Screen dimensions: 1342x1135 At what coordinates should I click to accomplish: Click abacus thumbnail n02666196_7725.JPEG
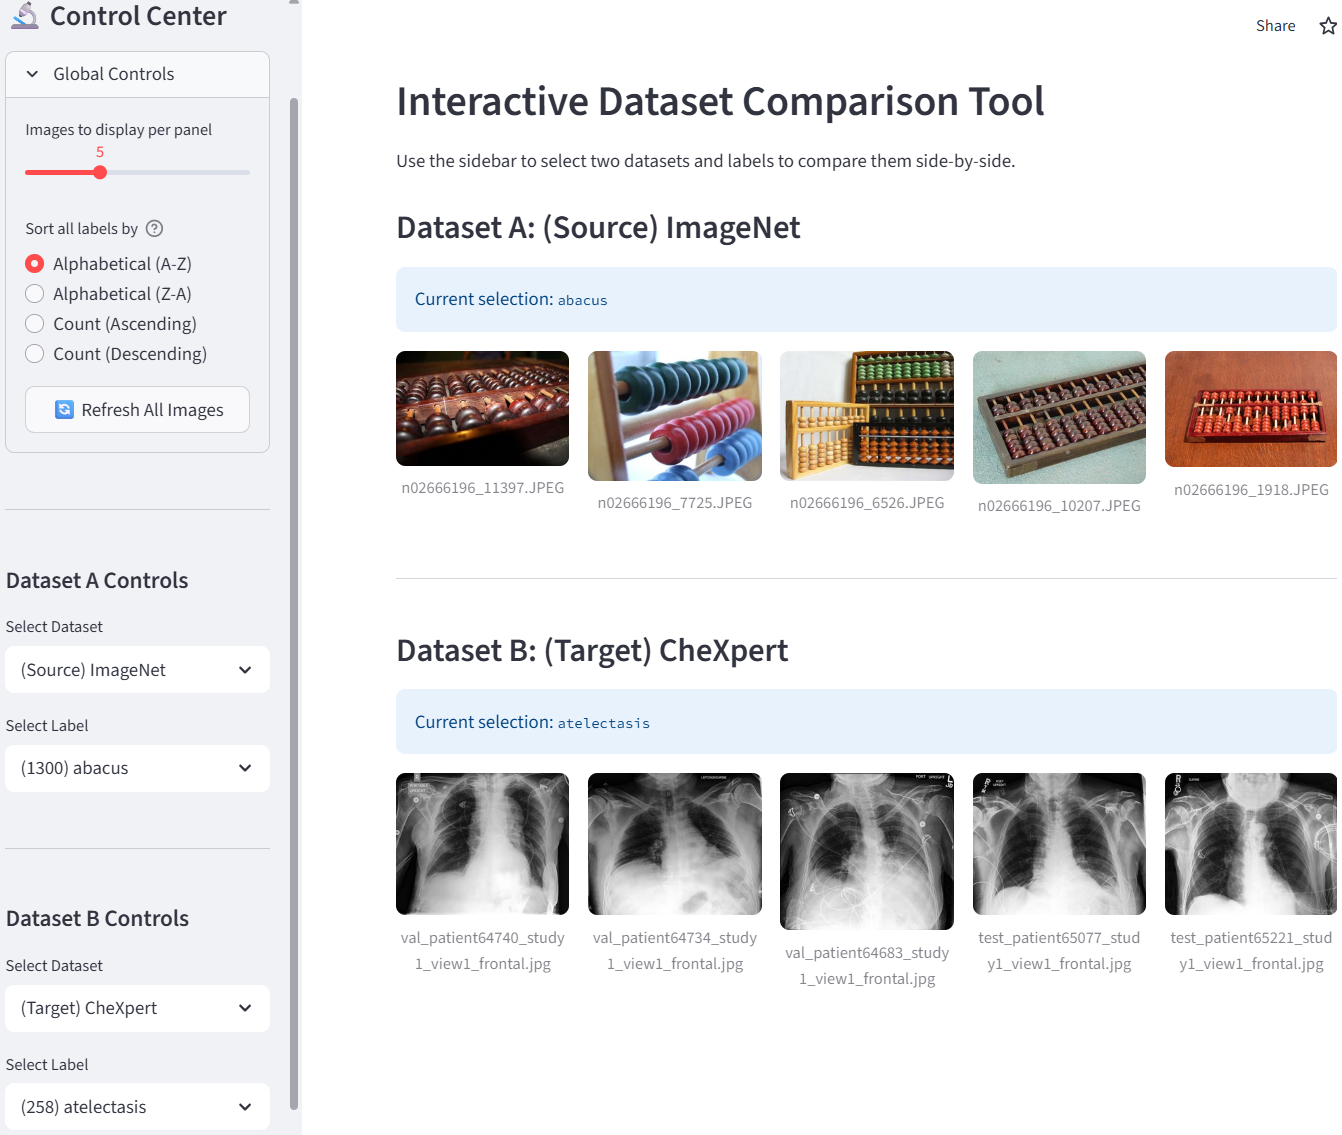[675, 416]
